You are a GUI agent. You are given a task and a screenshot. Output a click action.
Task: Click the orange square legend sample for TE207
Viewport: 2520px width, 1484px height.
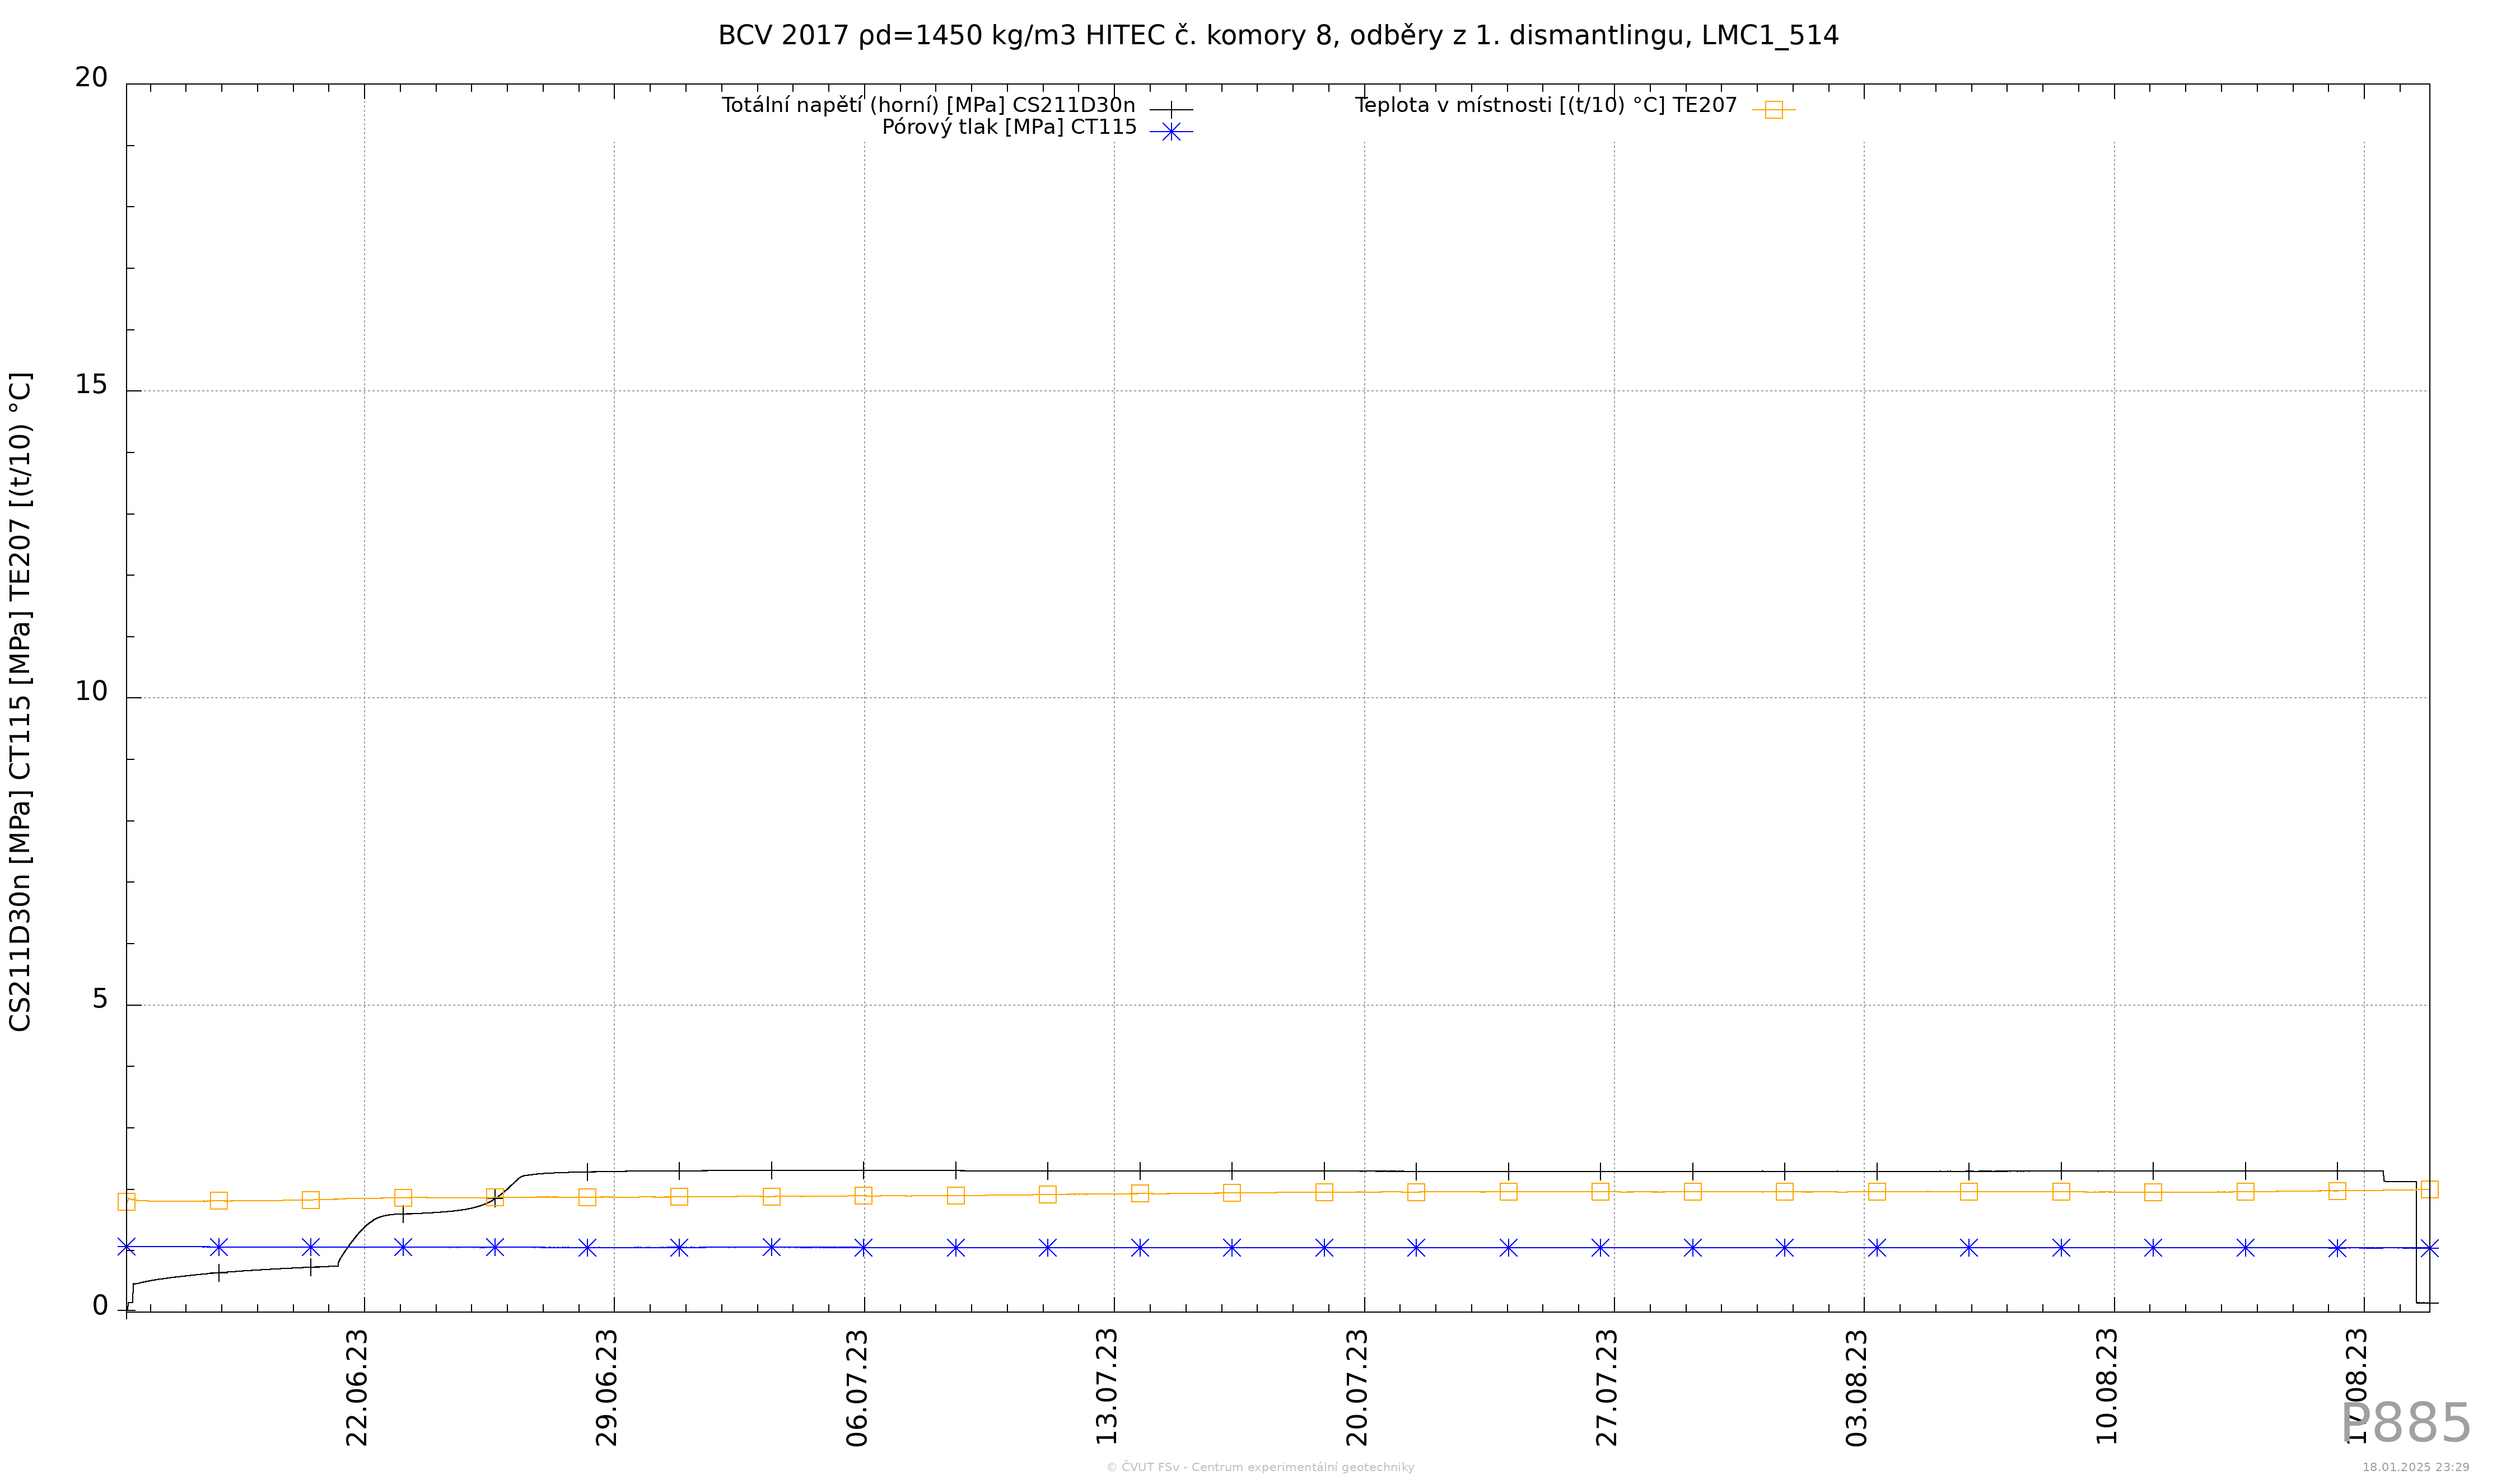[1773, 110]
